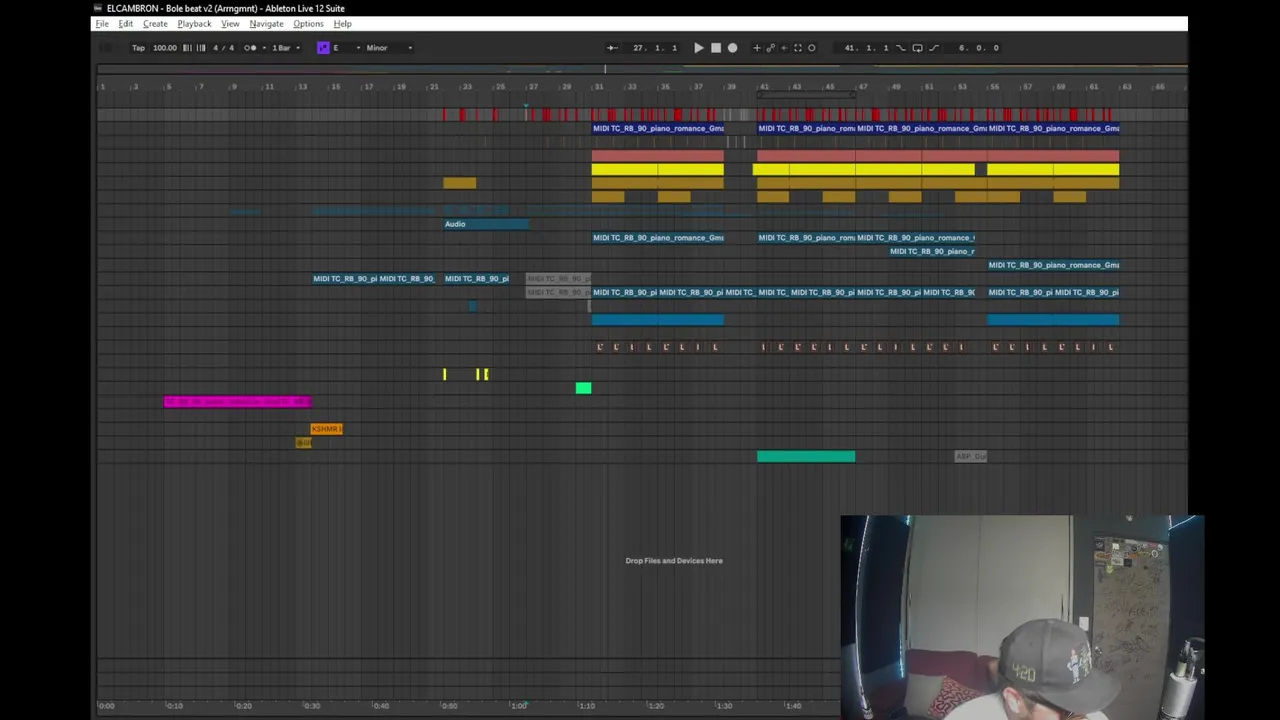This screenshot has height=720, width=1280.
Task: Click the Arrangement Record button
Action: (x=732, y=48)
